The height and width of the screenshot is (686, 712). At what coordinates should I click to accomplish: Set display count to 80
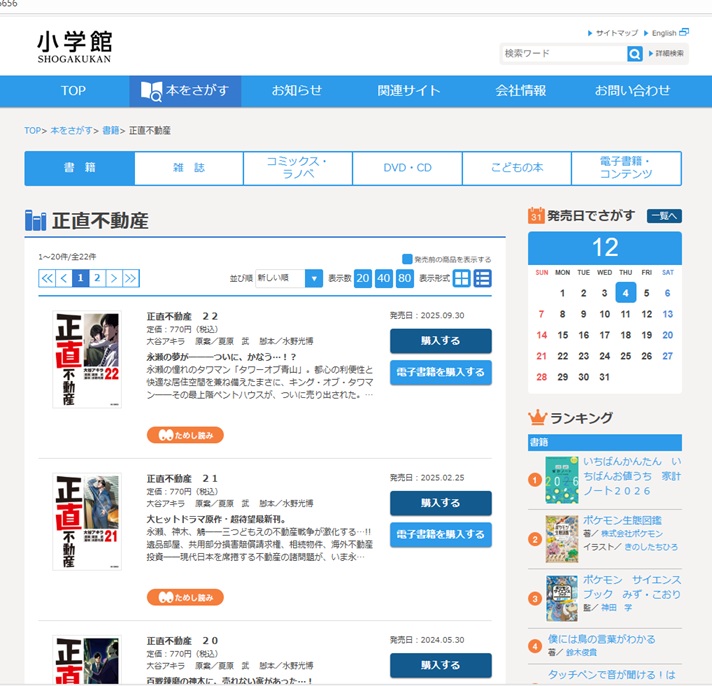tap(405, 278)
